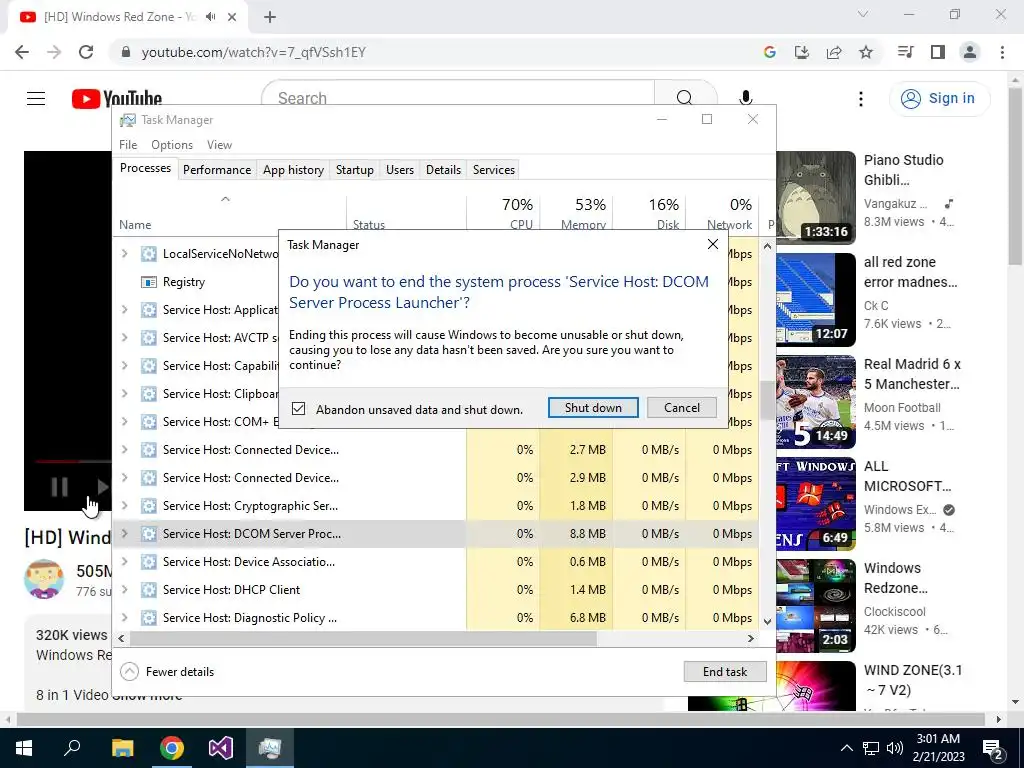Open the File menu in Task Manager
Screen dimensions: 1024x768
[x=128, y=145]
